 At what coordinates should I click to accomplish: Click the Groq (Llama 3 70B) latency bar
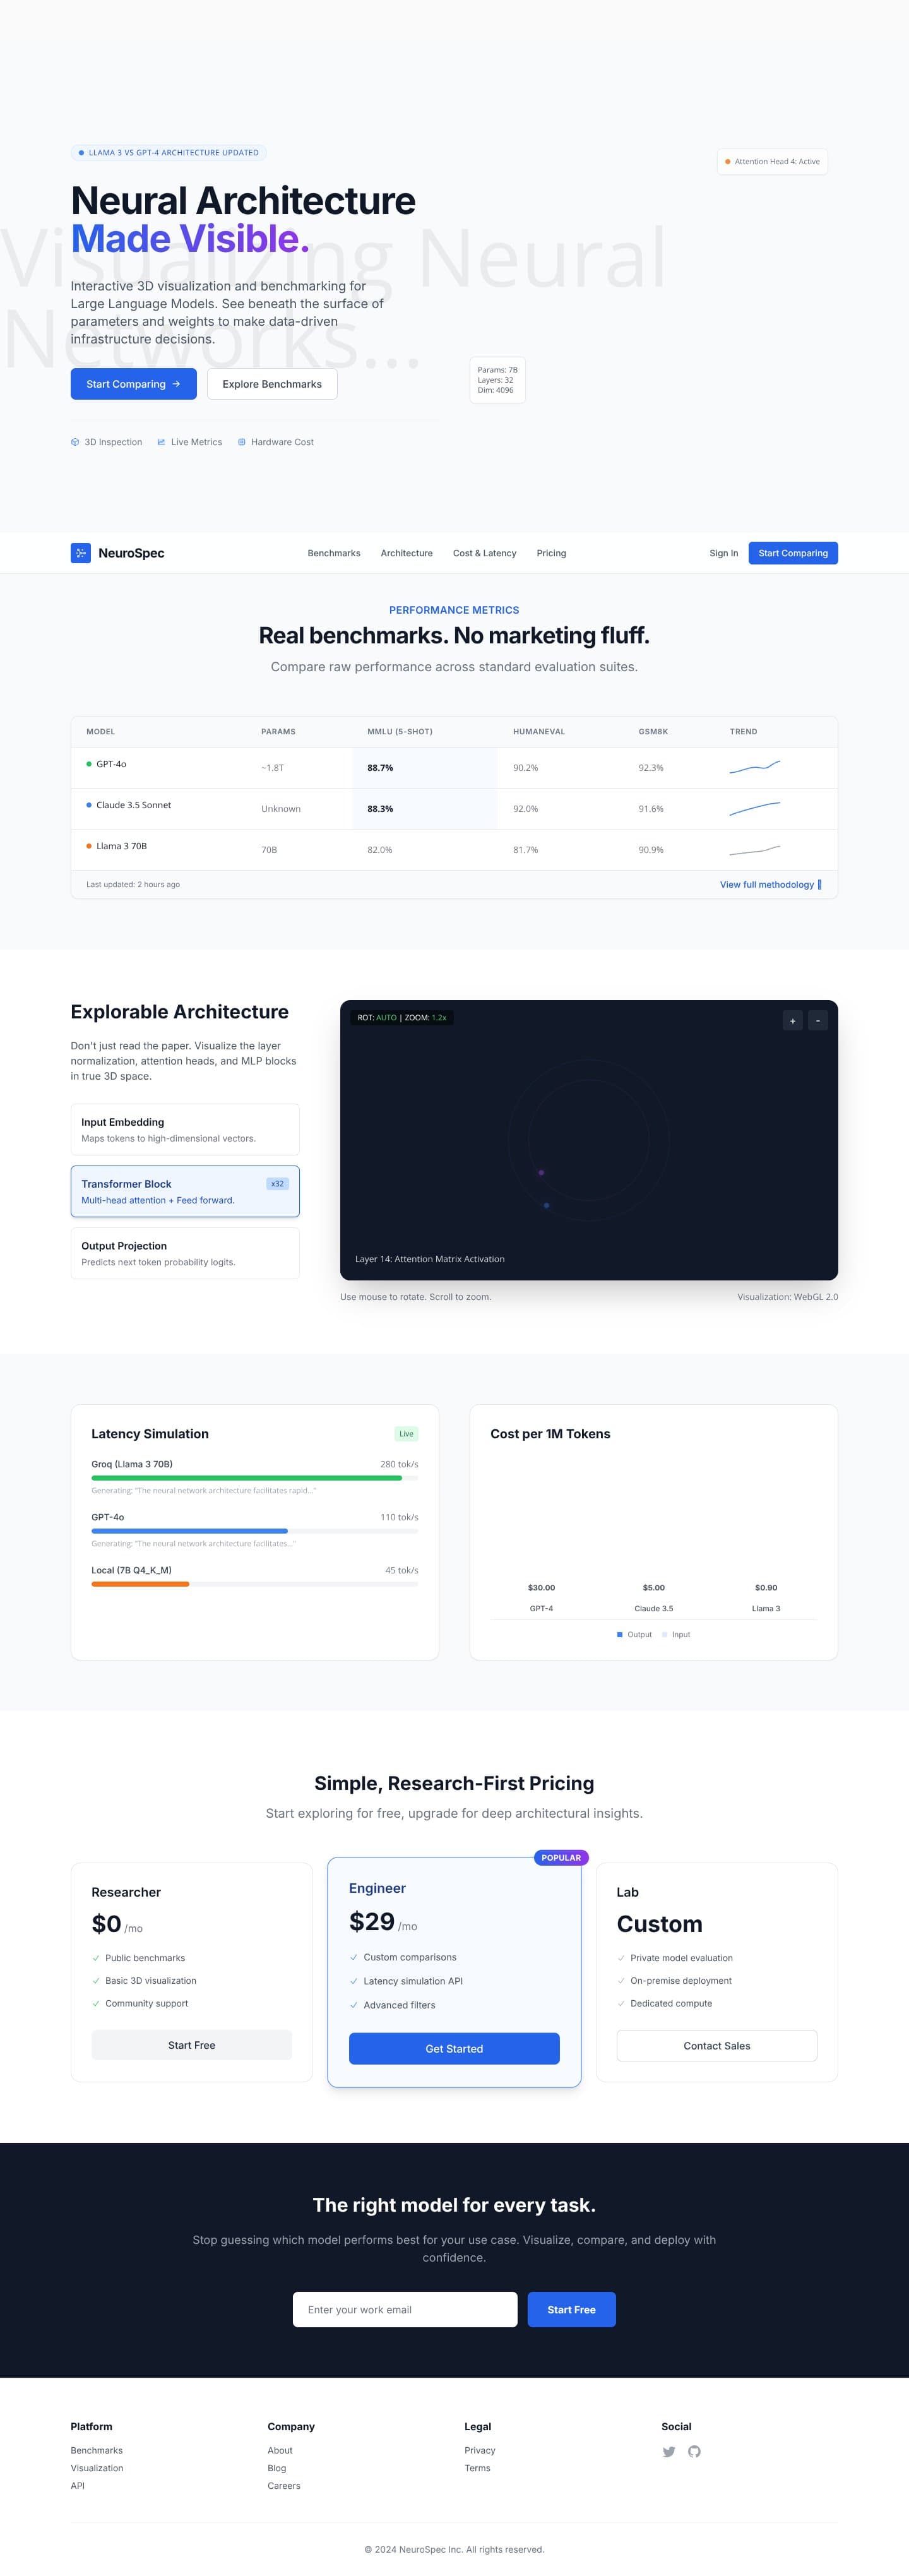click(x=255, y=1478)
